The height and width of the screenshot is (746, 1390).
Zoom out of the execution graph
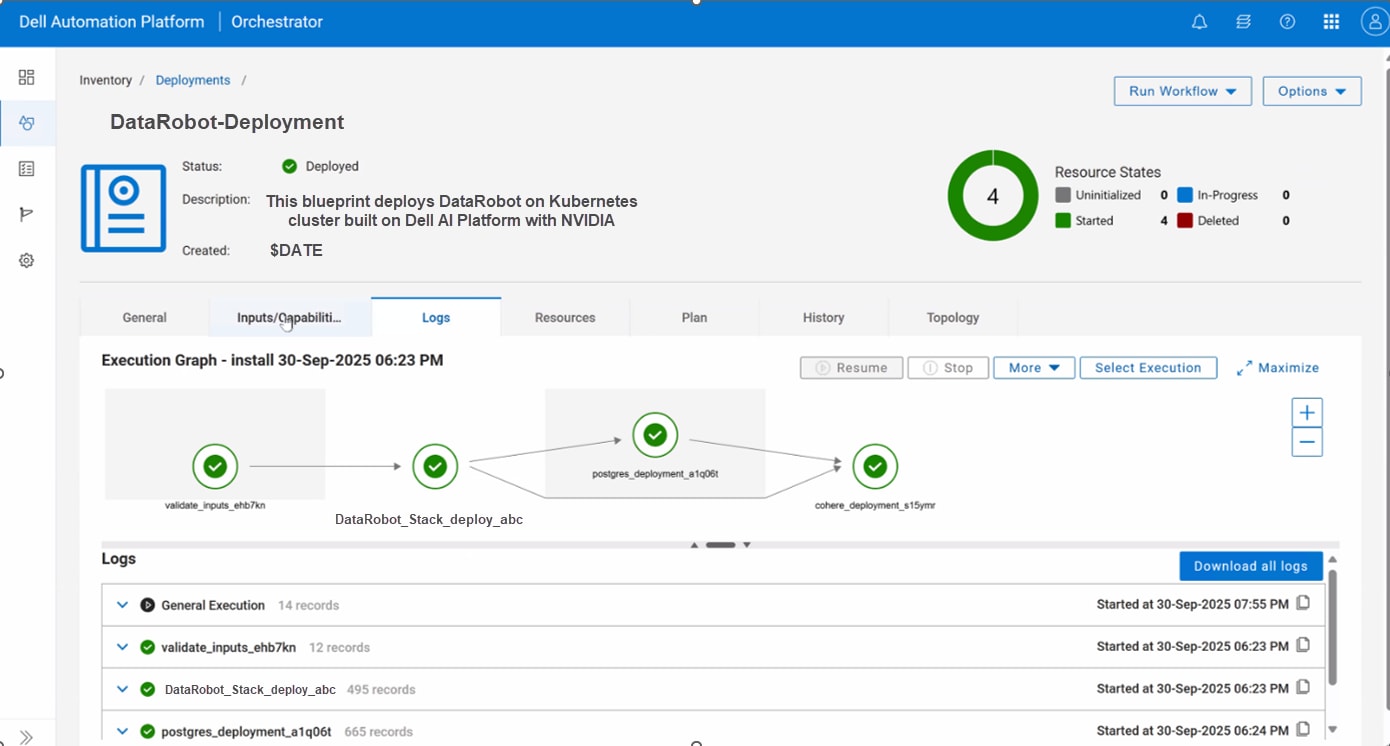click(1307, 442)
